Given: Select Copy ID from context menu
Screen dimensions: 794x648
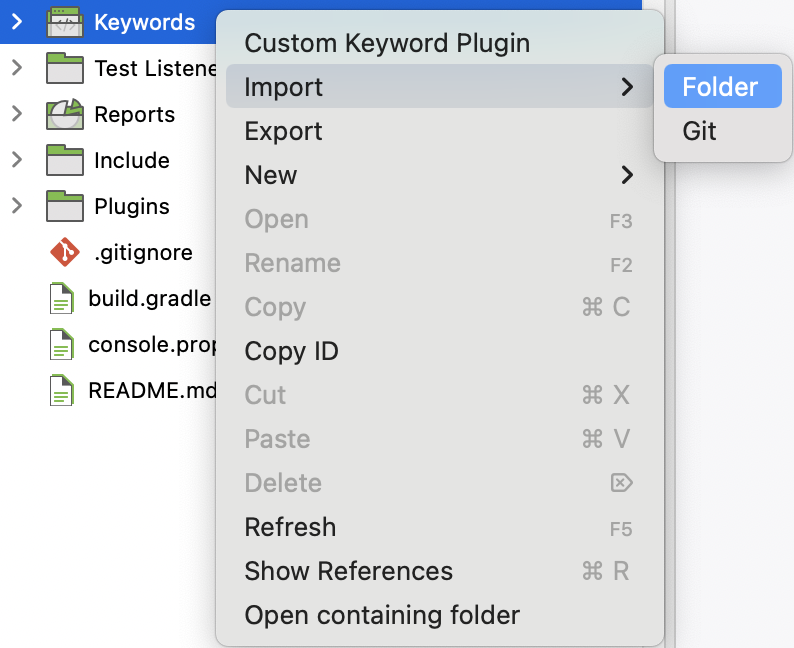Looking at the screenshot, I should pos(291,351).
